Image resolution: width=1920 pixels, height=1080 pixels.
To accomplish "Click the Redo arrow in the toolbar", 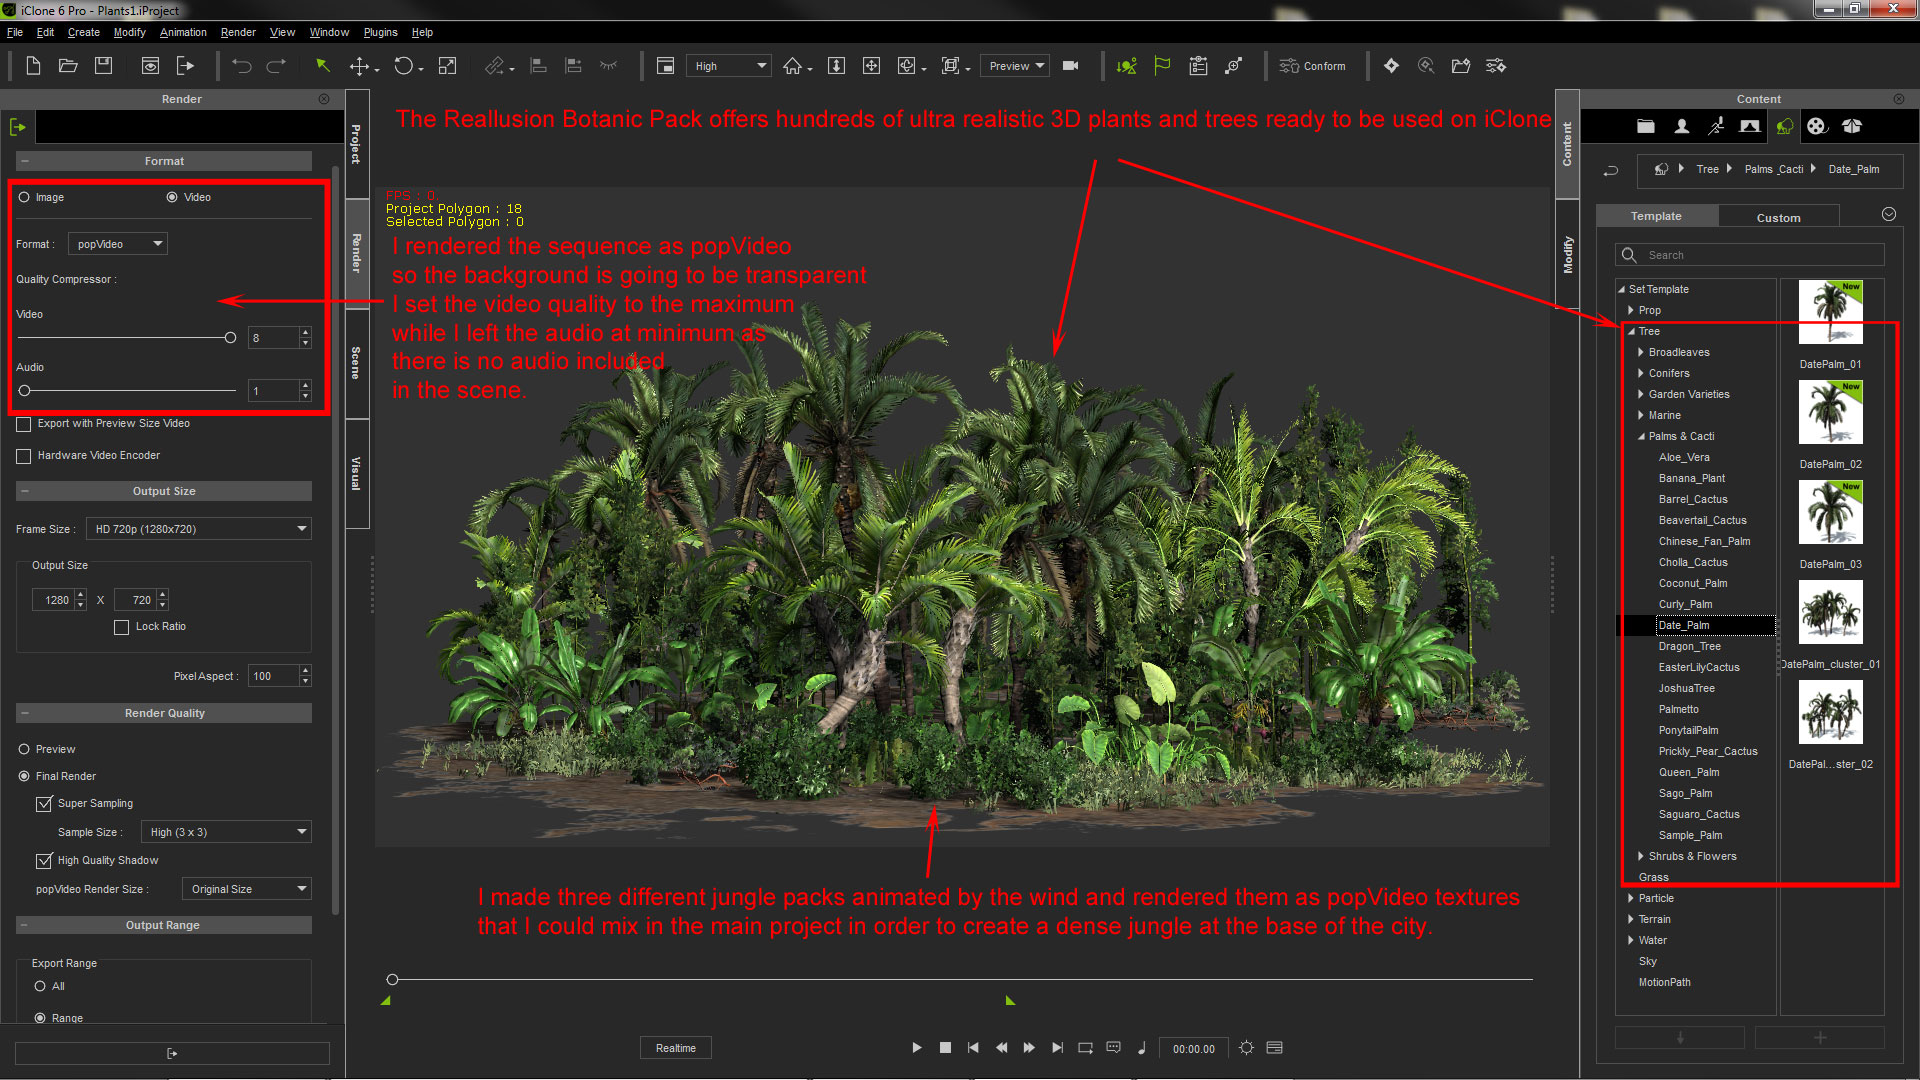I will click(277, 66).
